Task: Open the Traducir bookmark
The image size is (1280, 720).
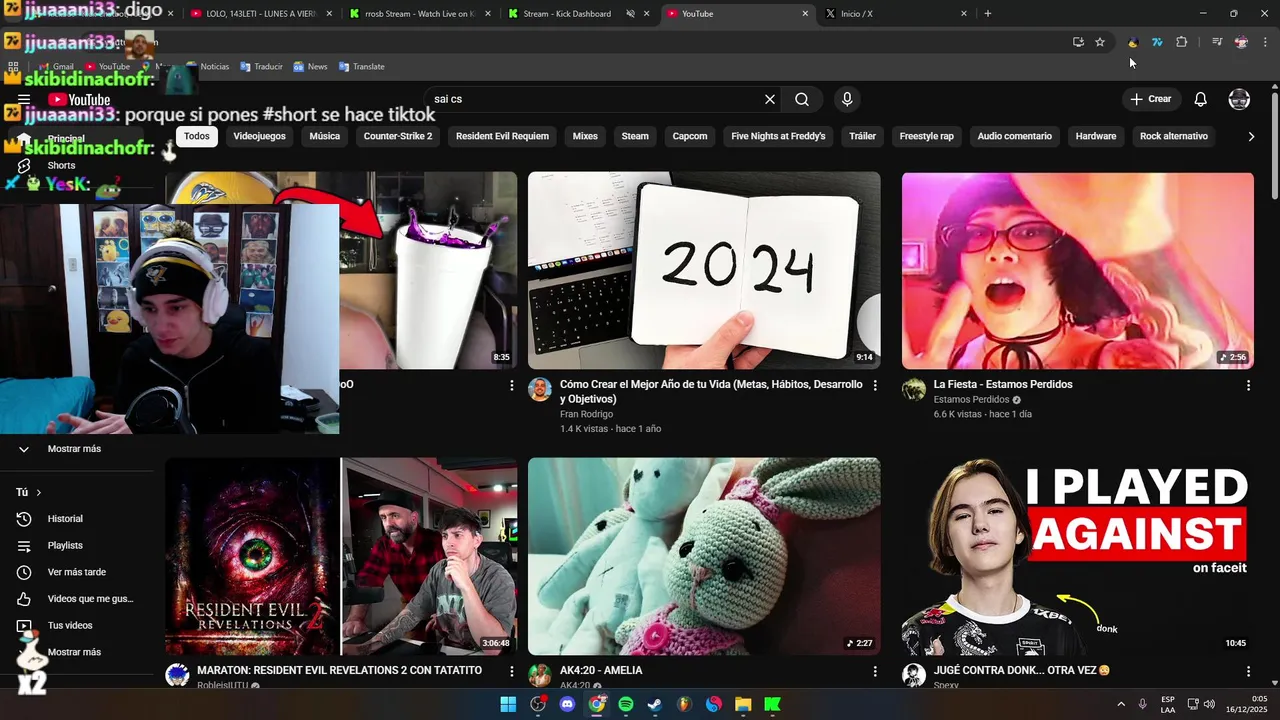Action: click(x=261, y=67)
